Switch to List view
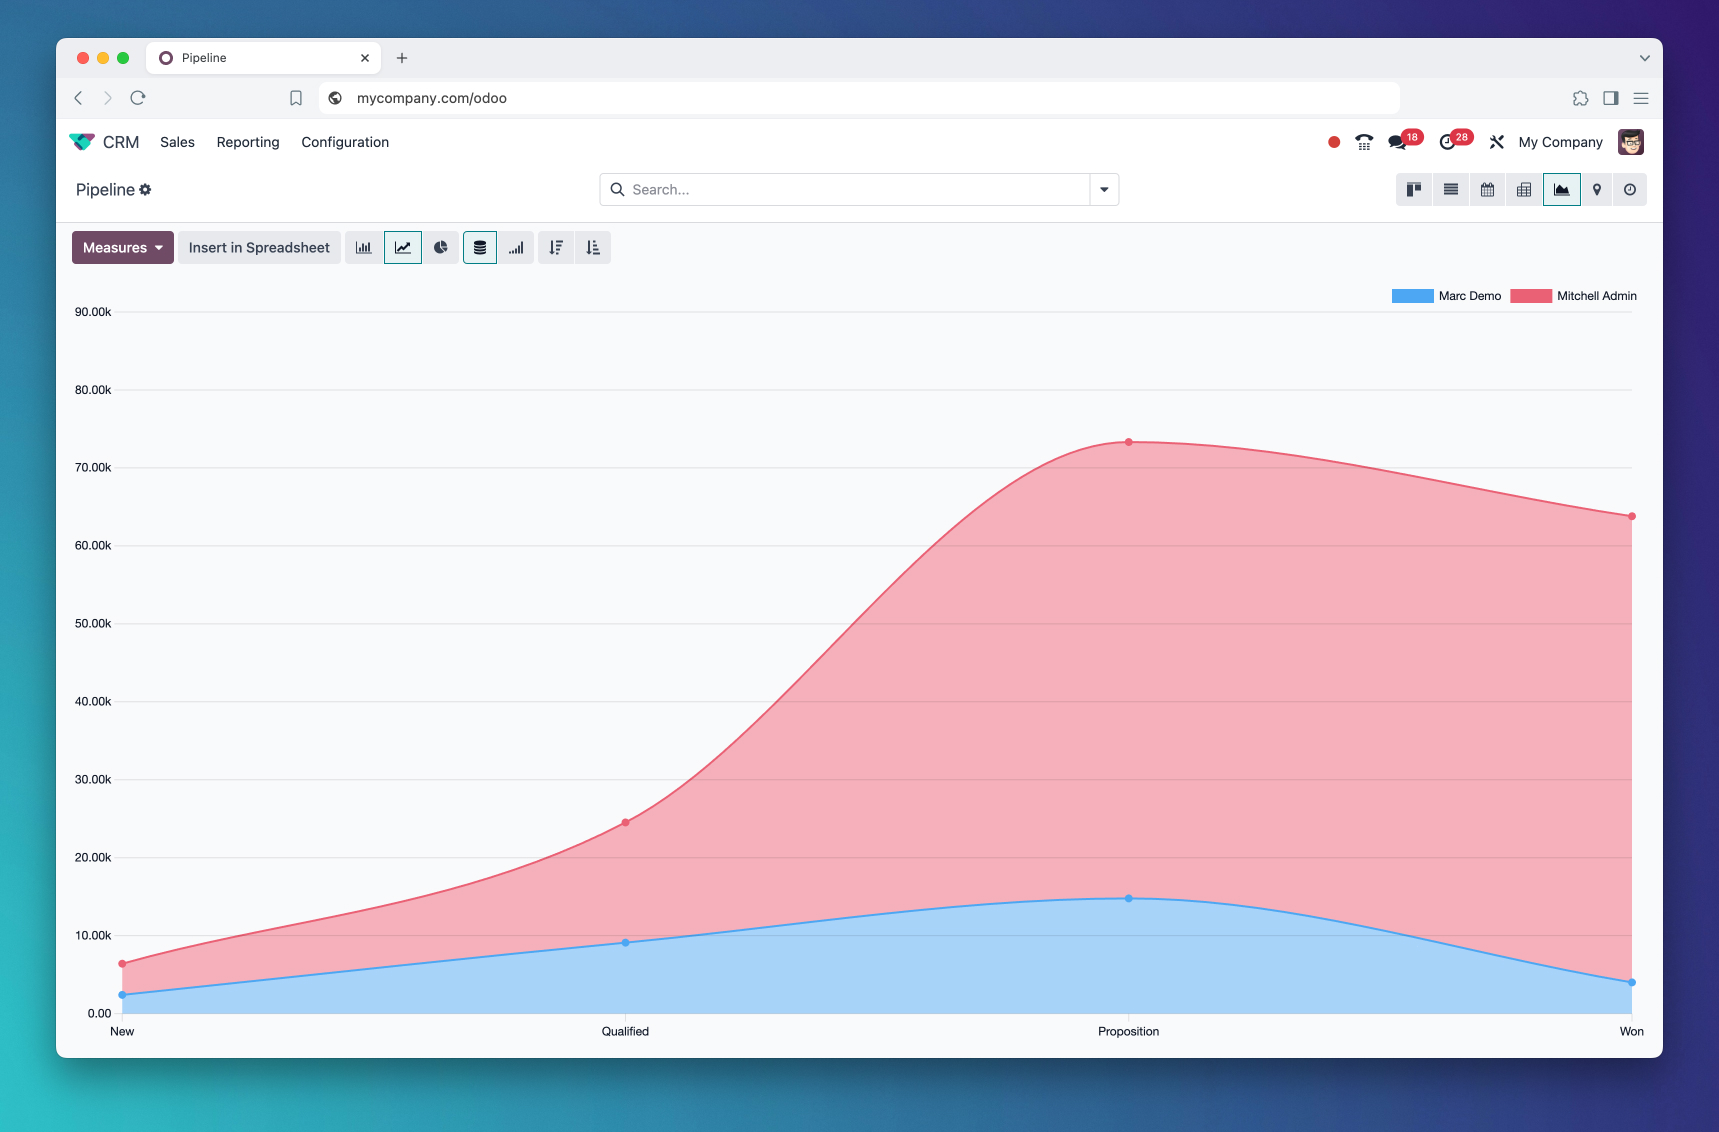This screenshot has height=1132, width=1719. pyautogui.click(x=1451, y=190)
